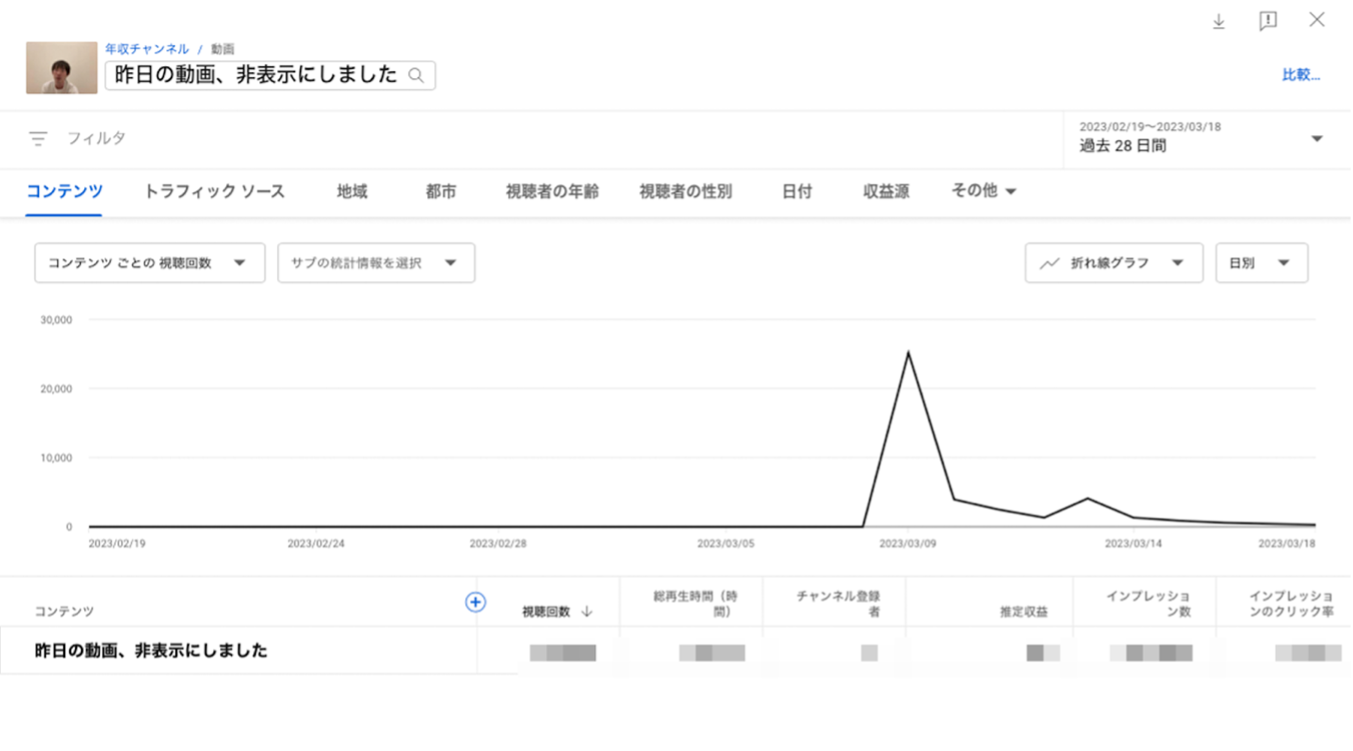1353x751 pixels.
Task: Click the 比較... link
Action: [x=1301, y=75]
